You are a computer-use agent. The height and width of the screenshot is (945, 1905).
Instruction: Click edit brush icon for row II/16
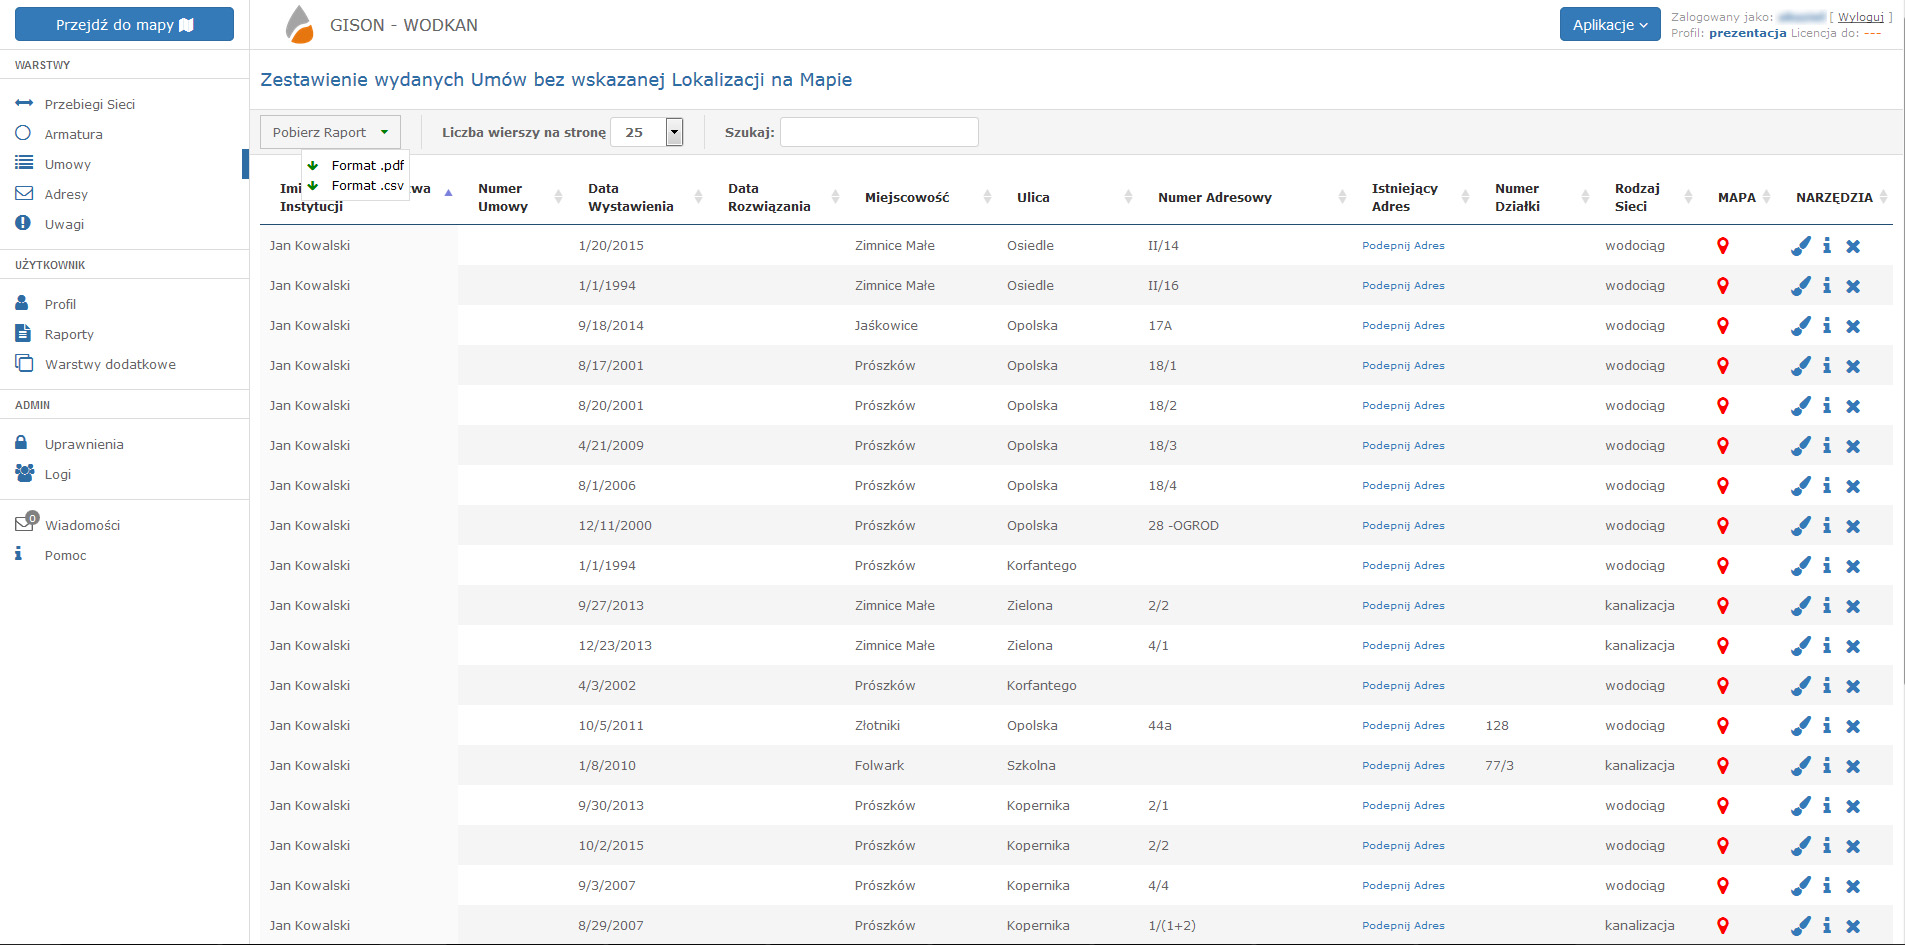point(1801,286)
